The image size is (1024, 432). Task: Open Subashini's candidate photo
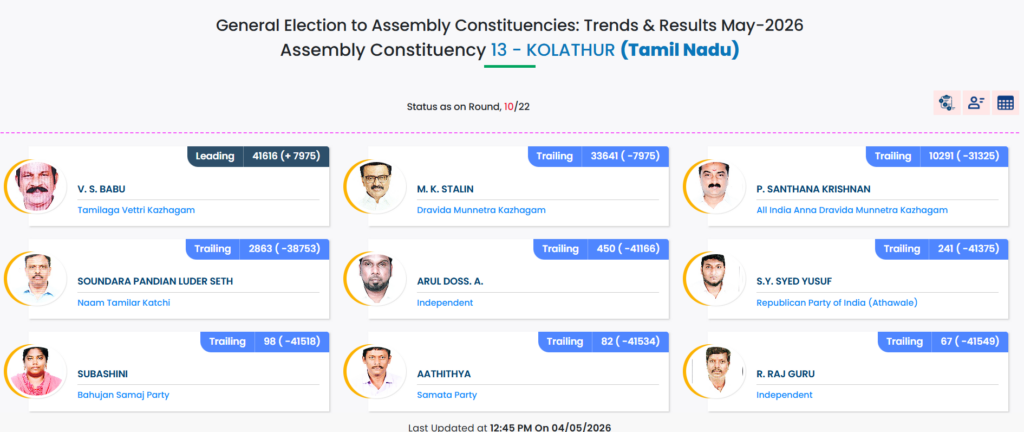pyautogui.click(x=37, y=372)
